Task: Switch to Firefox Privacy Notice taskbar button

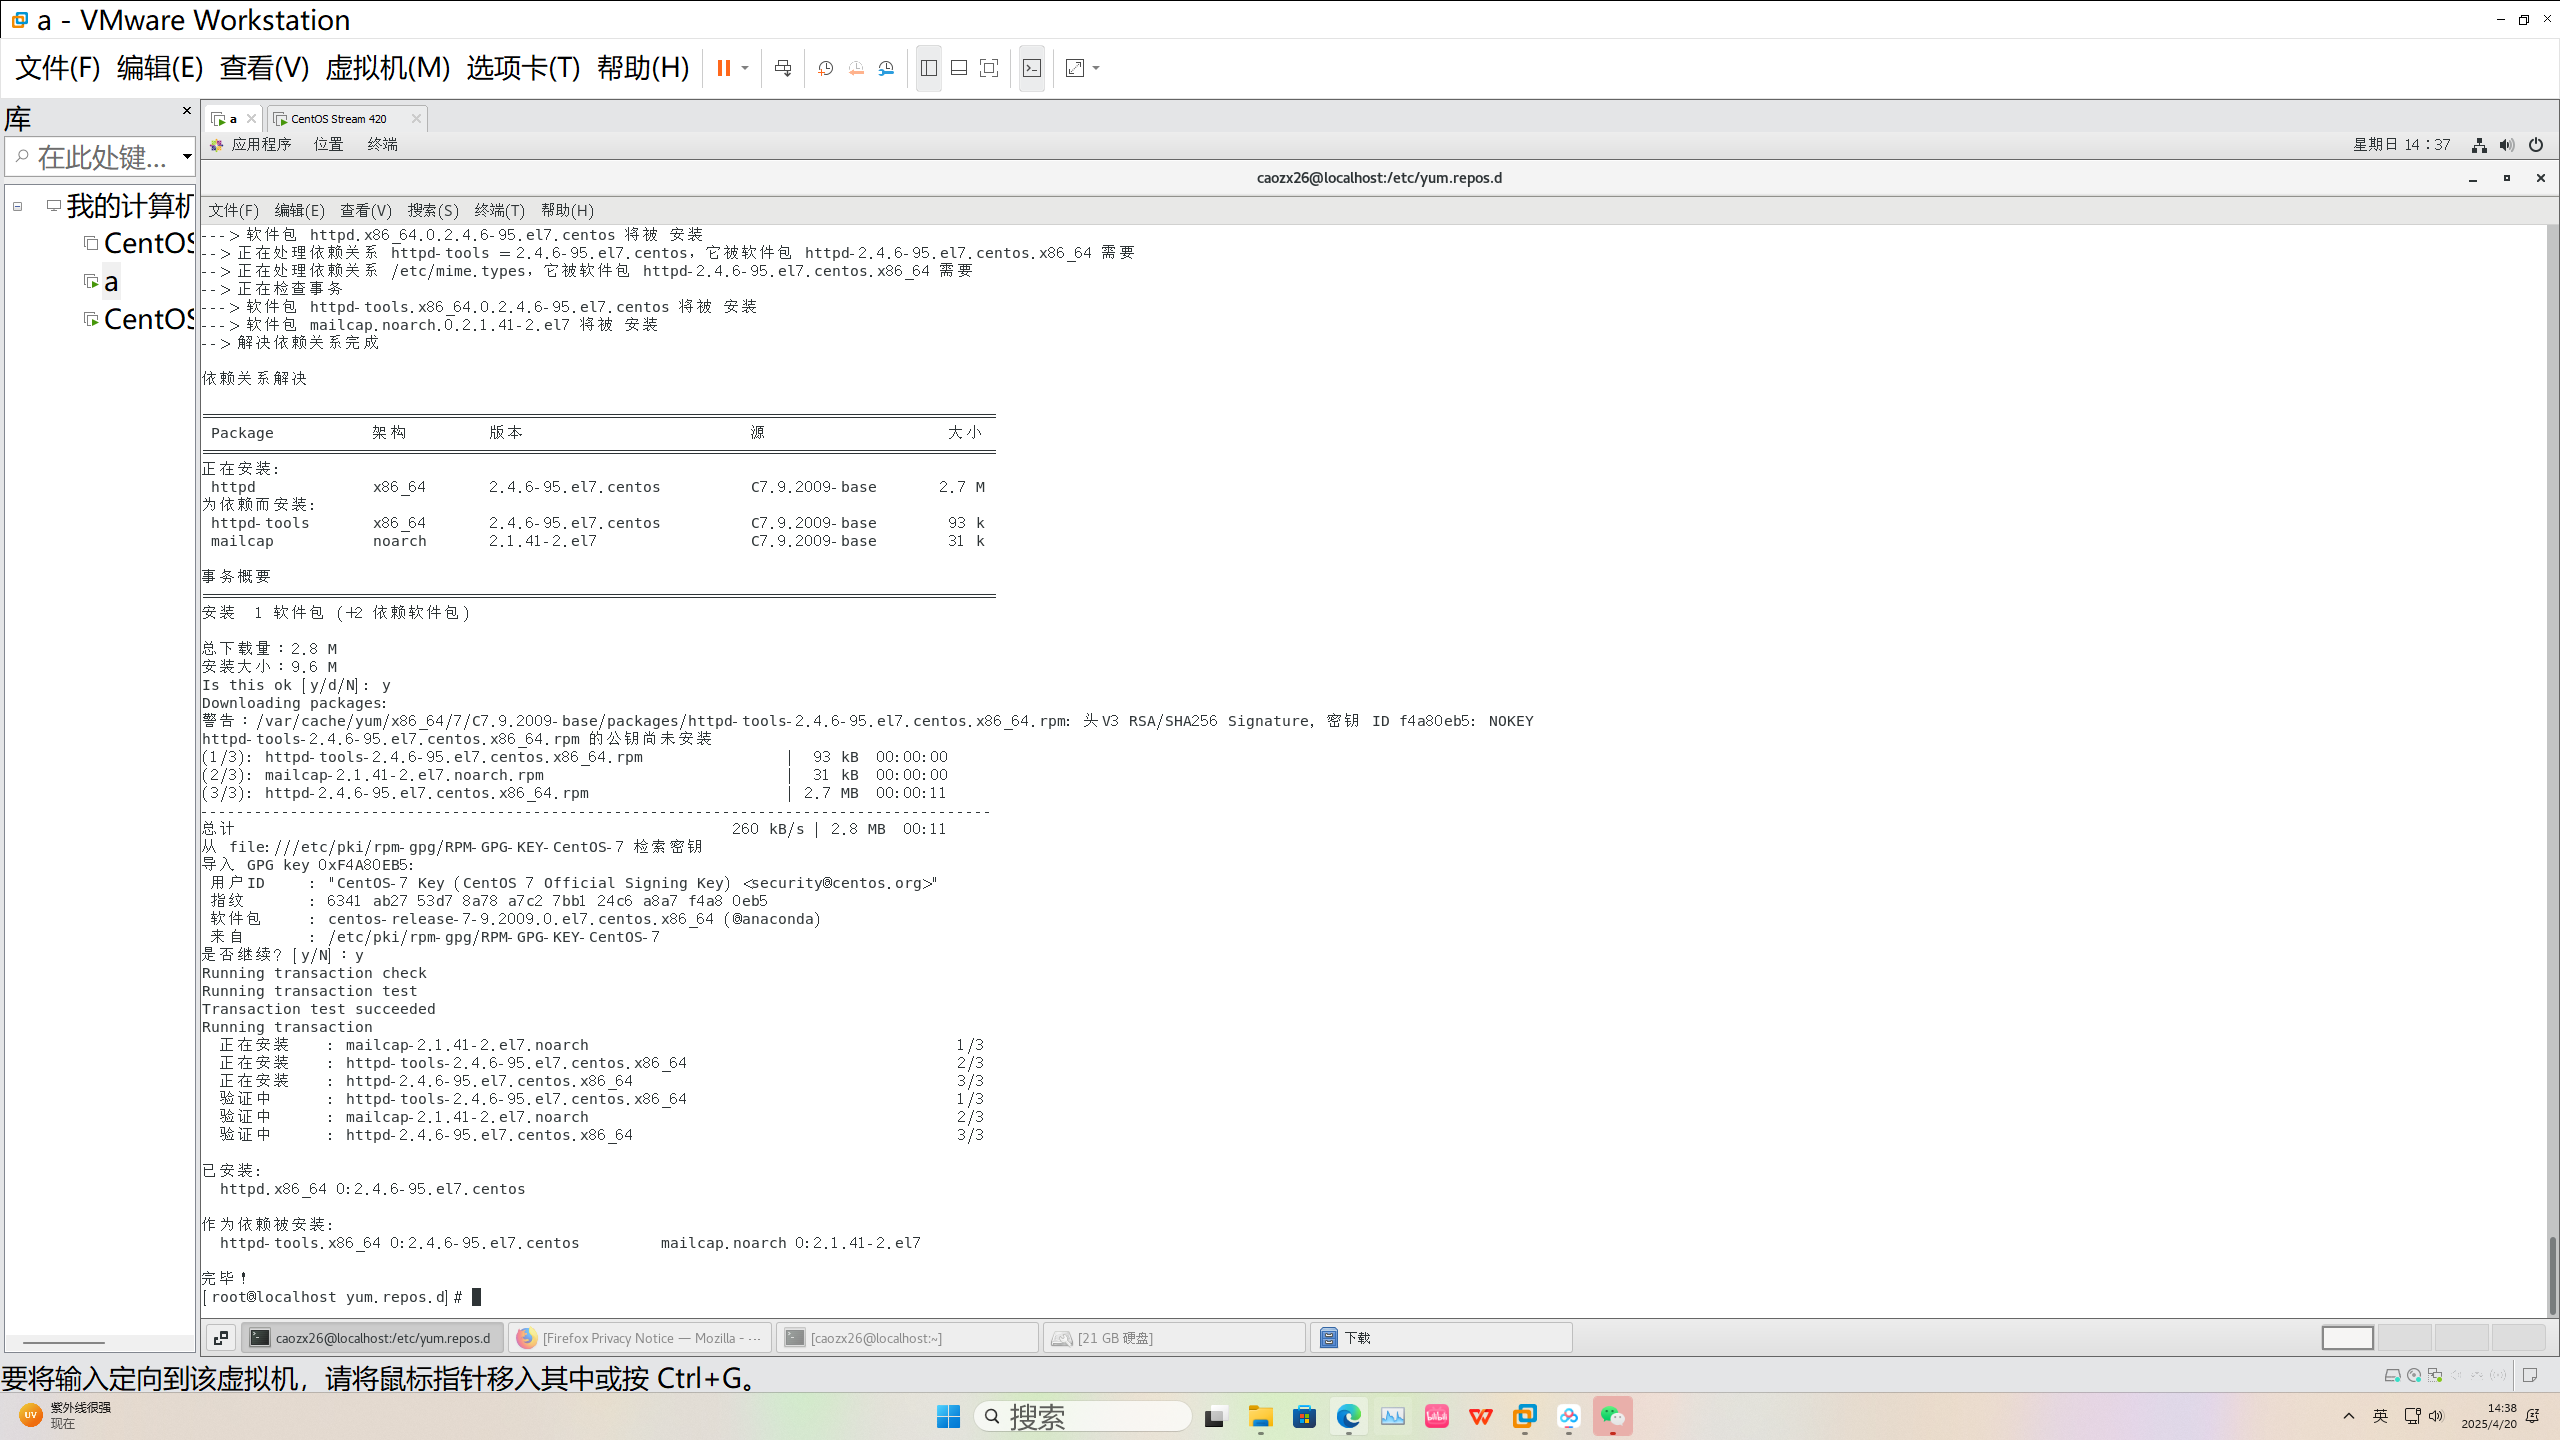Action: coord(640,1337)
